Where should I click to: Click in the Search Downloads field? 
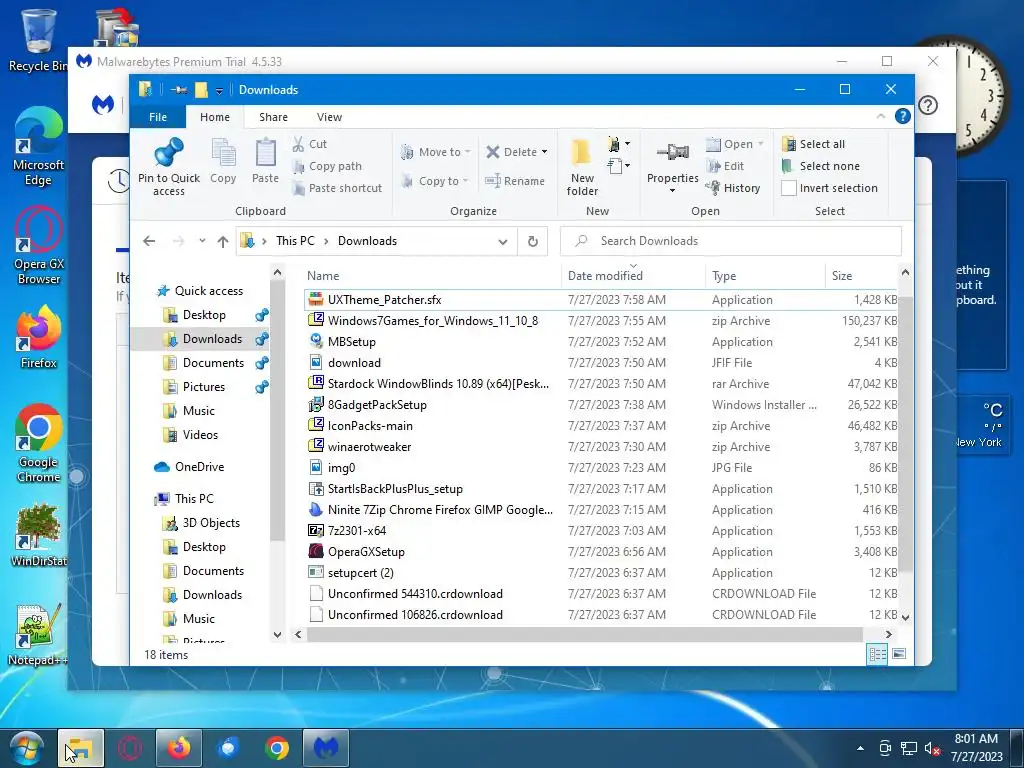(730, 241)
